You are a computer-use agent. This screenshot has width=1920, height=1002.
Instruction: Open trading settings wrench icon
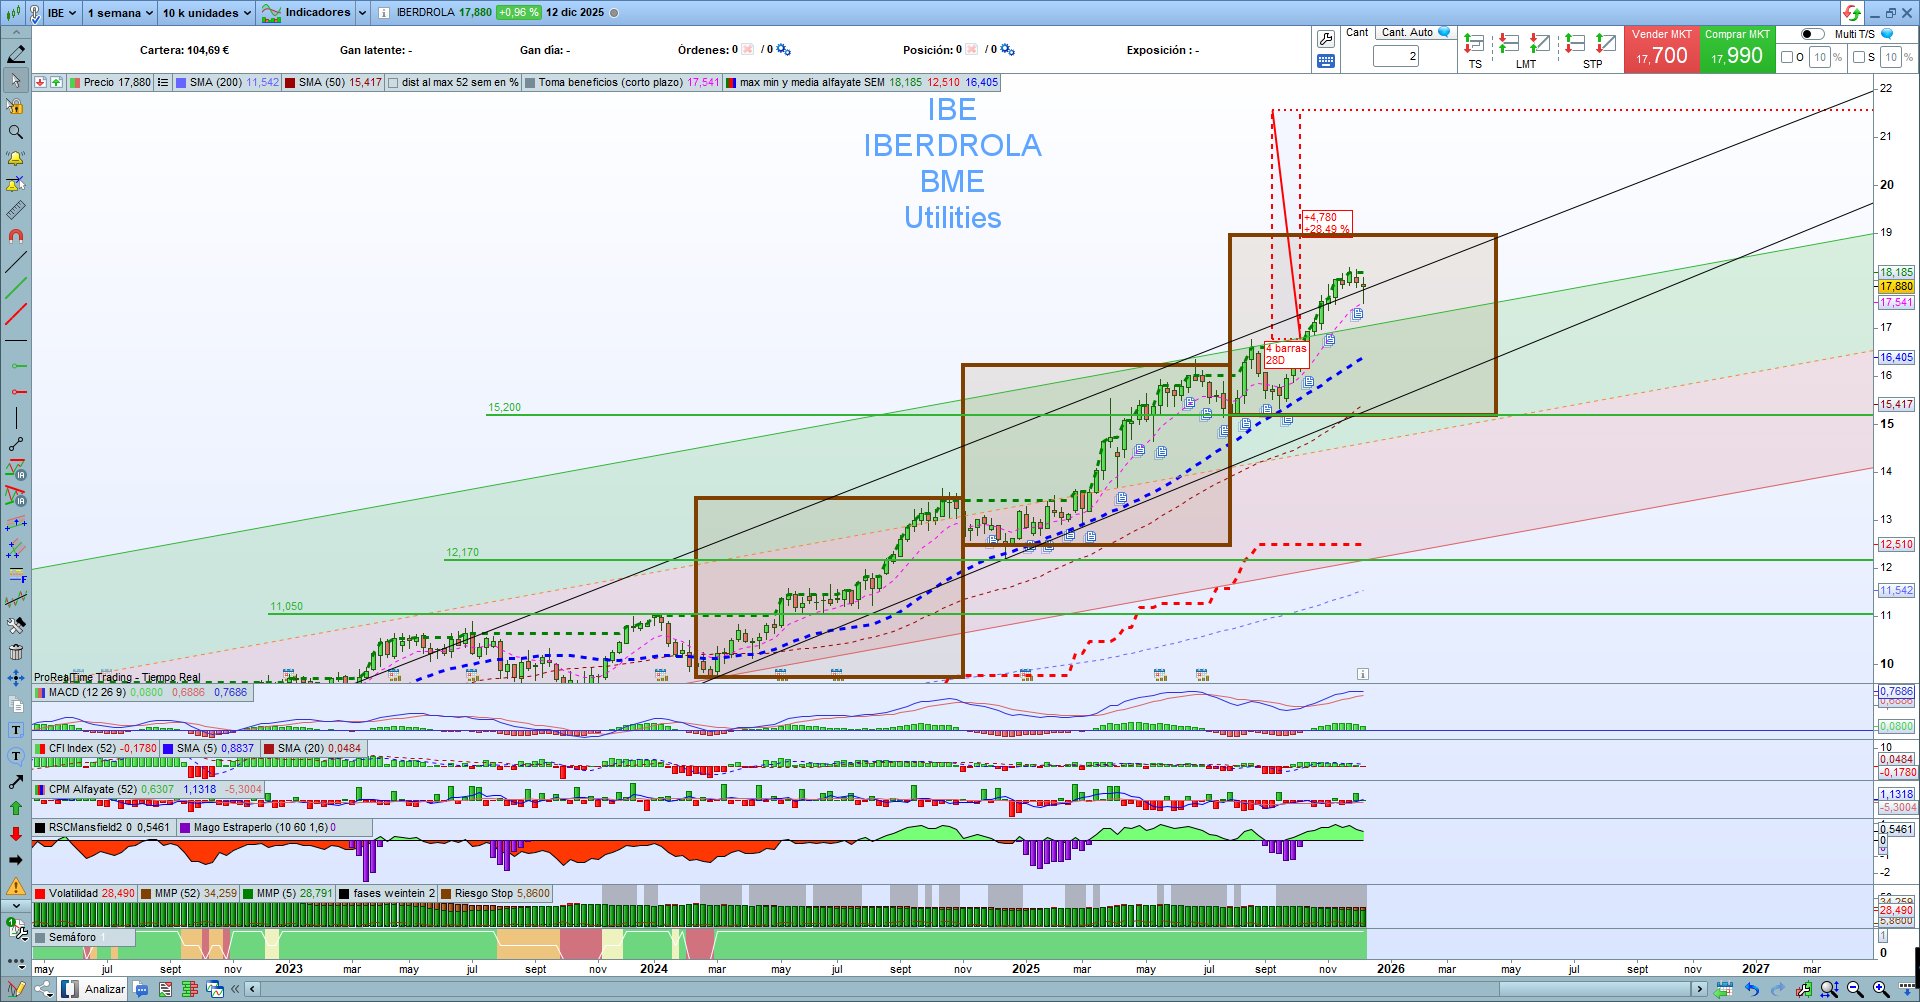coord(1326,39)
